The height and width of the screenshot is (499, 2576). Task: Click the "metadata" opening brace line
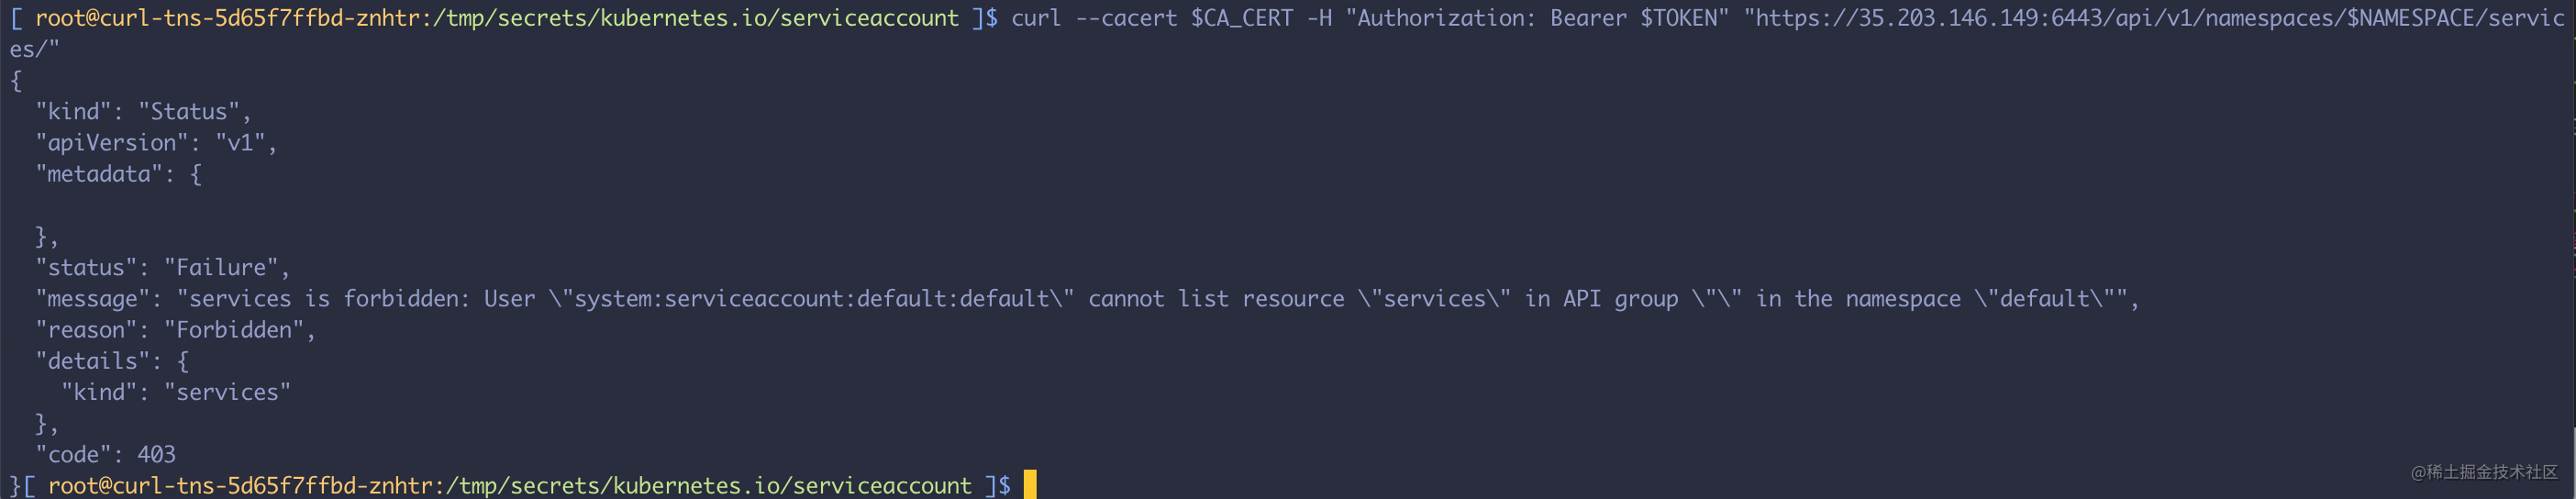click(x=118, y=174)
